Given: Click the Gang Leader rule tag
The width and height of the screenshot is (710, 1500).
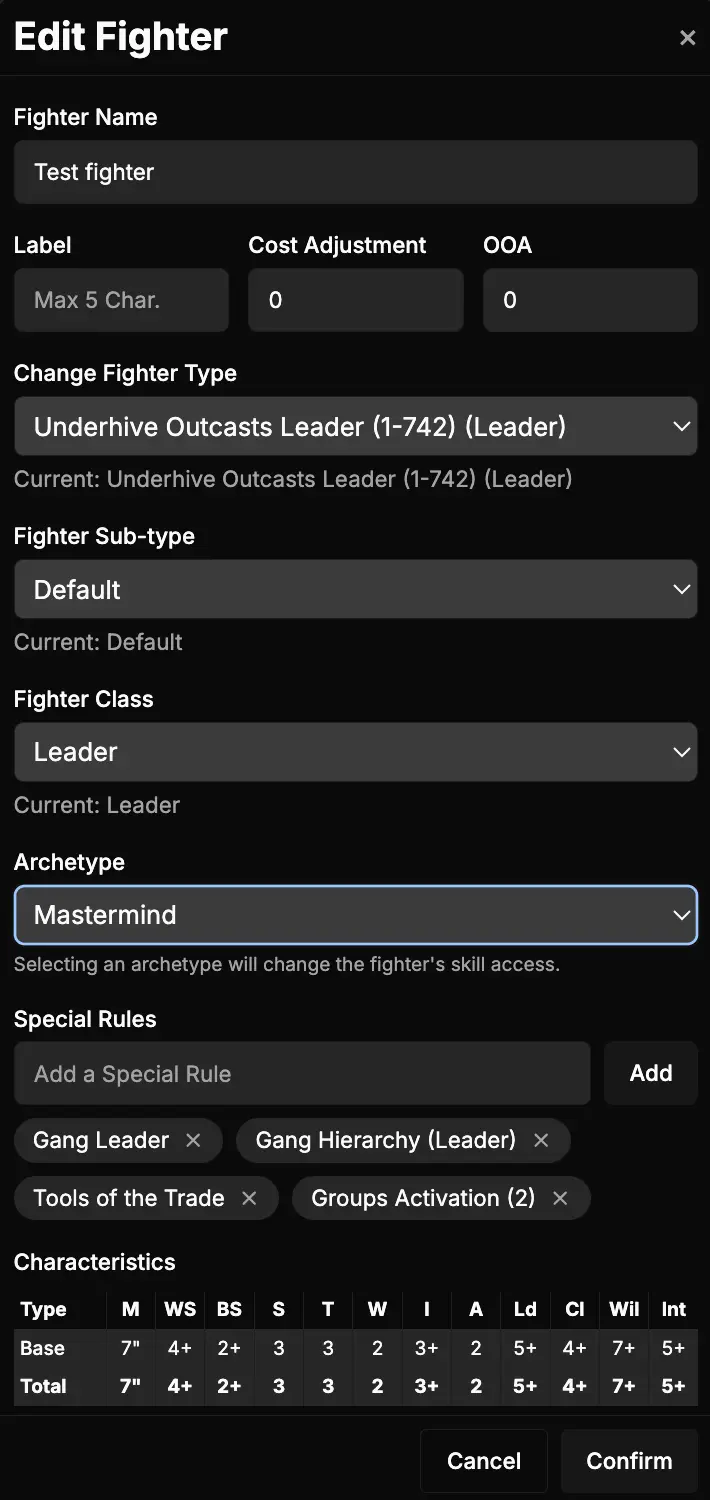Looking at the screenshot, I should point(101,1140).
